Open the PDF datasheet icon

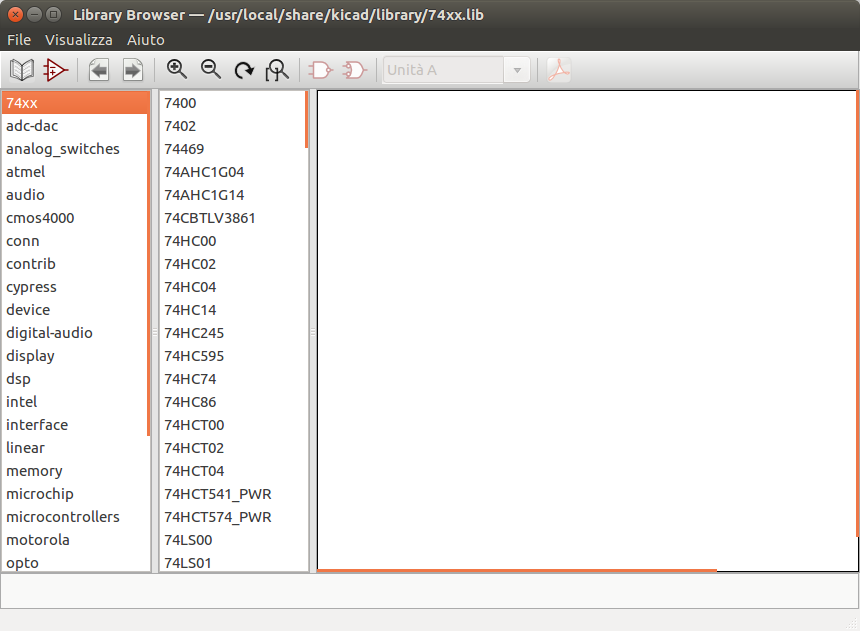click(x=559, y=70)
